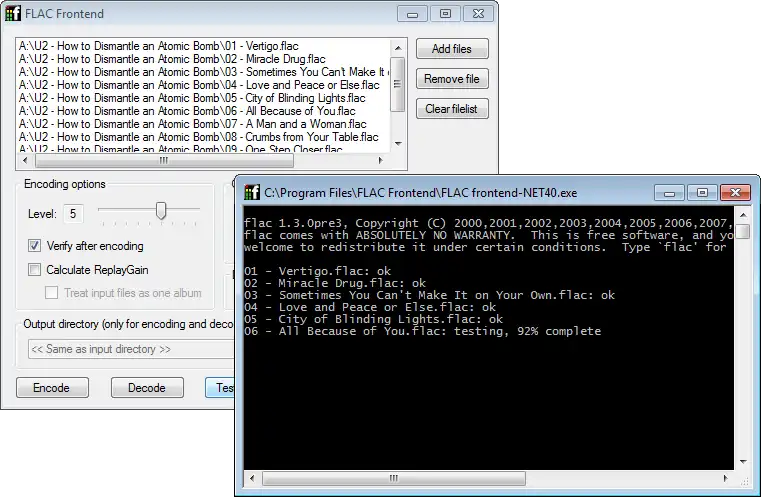Click file list vertical scrollbar thumb

[398, 84]
